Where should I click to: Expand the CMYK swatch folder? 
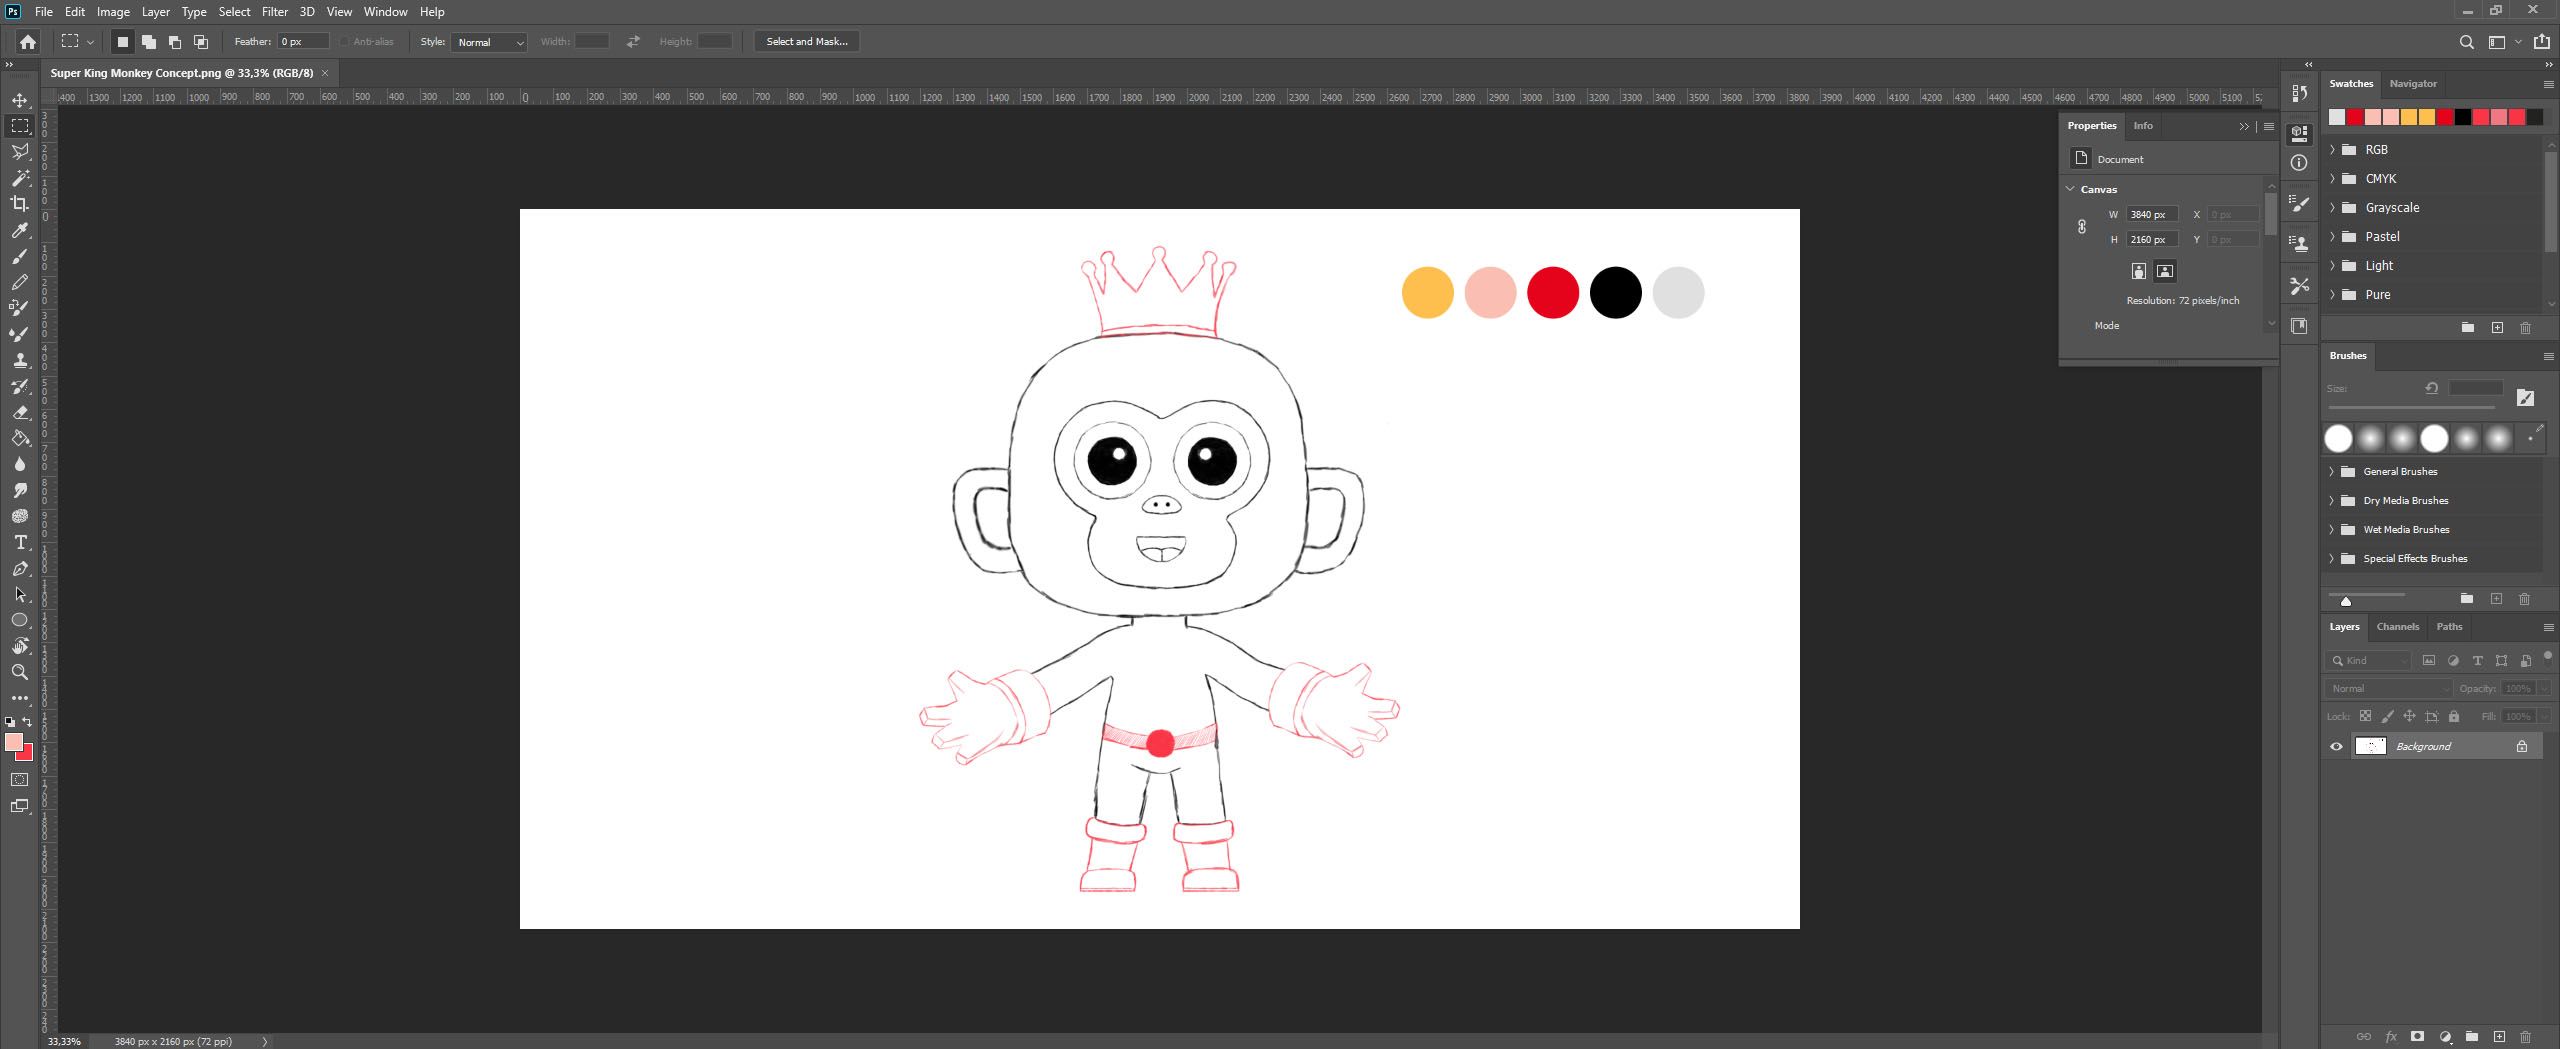(x=2333, y=179)
